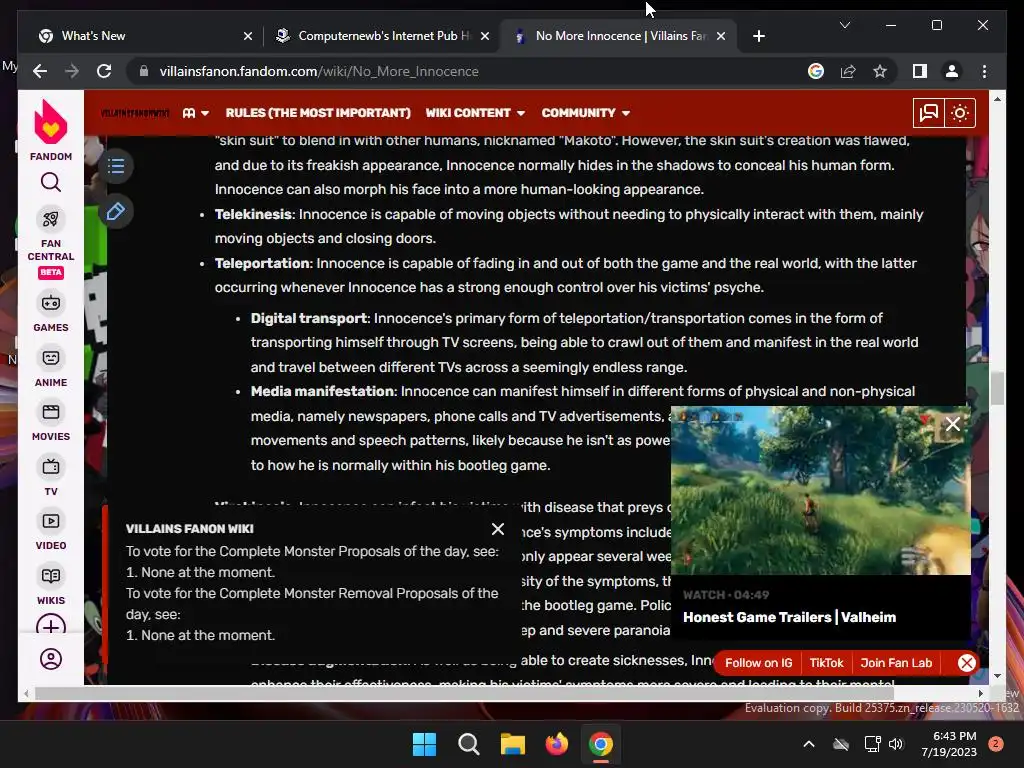
Task: Open Windows taskbar search
Action: pyautogui.click(x=469, y=744)
